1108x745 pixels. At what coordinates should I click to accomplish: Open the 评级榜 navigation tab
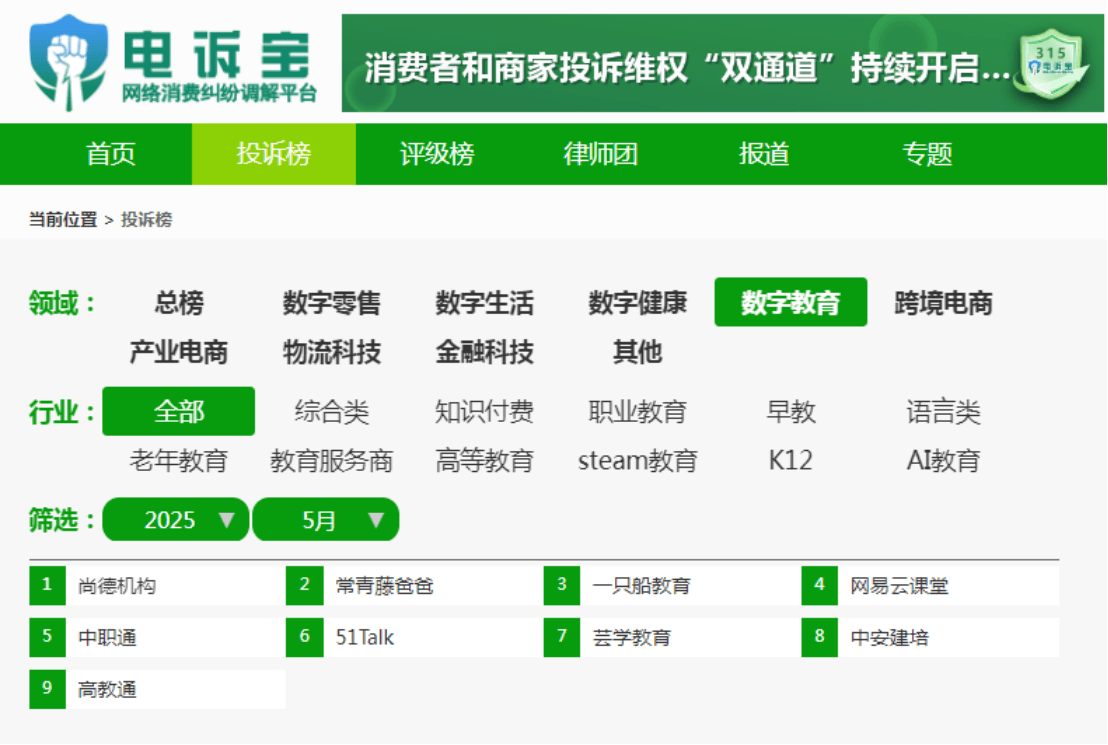(437, 154)
